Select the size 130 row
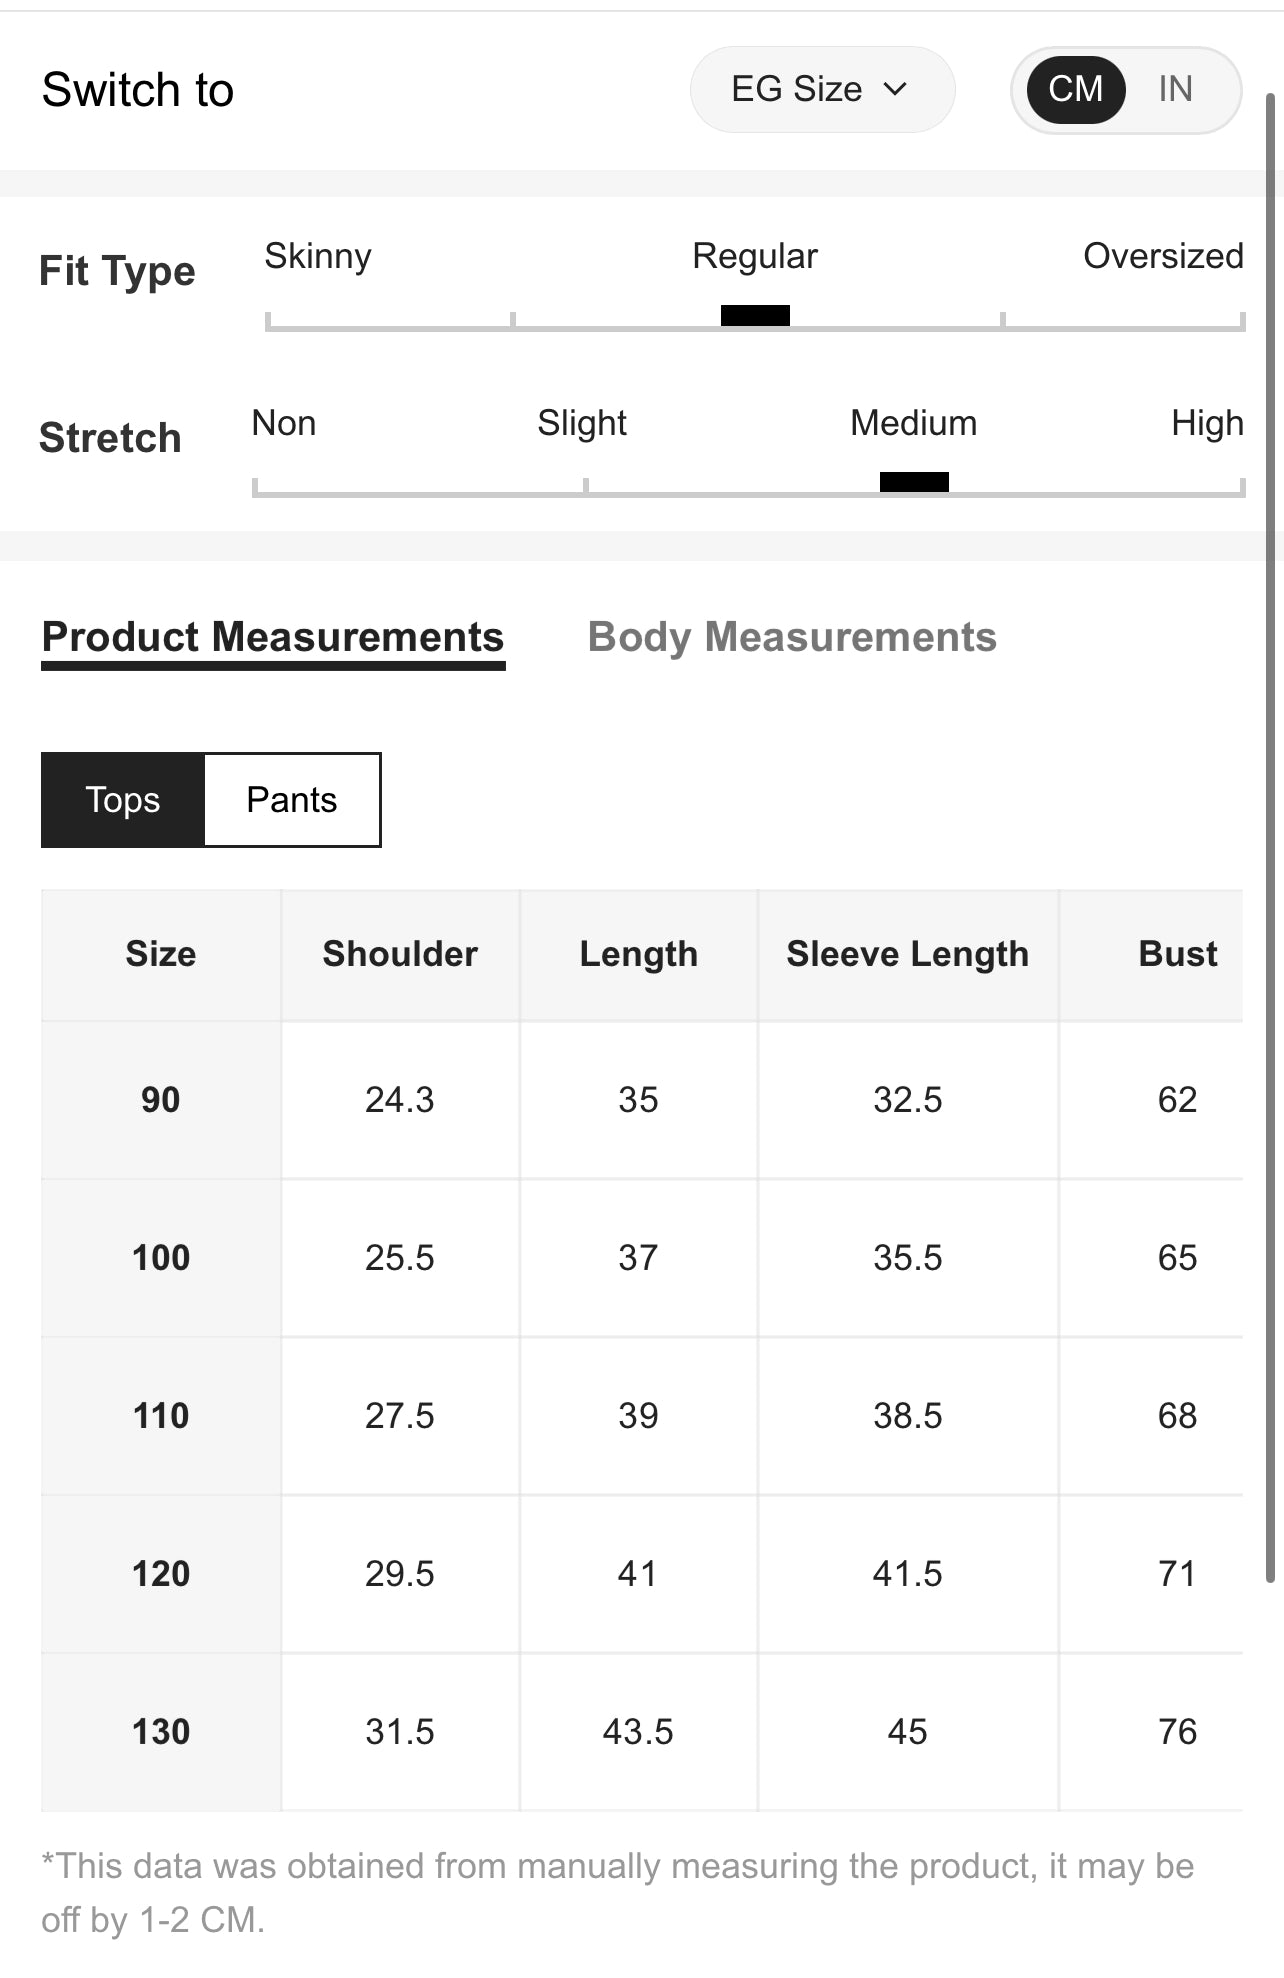This screenshot has width=1284, height=1978. [642, 1732]
